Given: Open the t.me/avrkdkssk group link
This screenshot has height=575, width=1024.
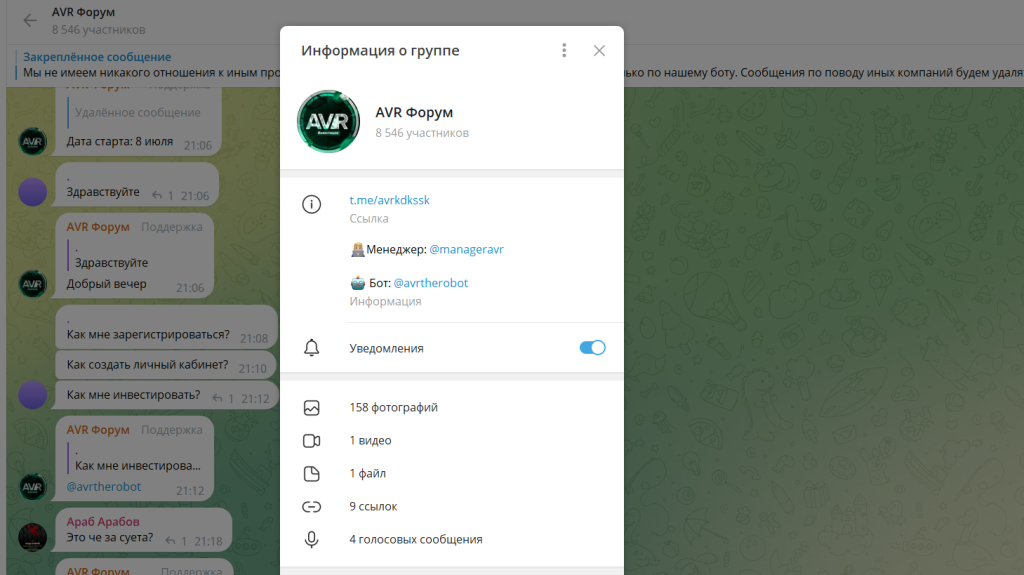Looking at the screenshot, I should [389, 200].
